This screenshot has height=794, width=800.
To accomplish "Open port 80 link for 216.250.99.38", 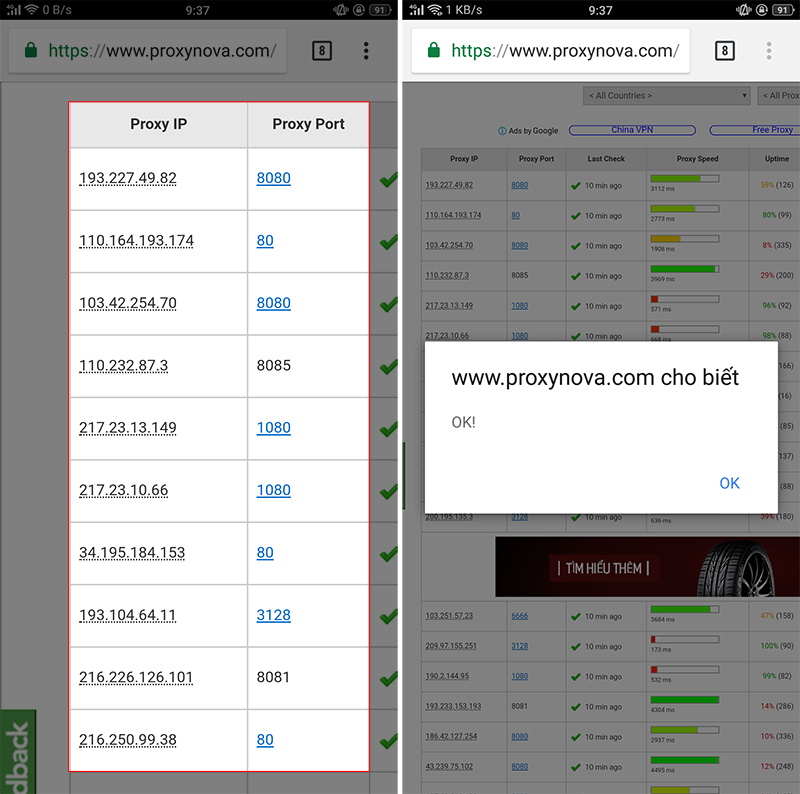I will pos(265,740).
